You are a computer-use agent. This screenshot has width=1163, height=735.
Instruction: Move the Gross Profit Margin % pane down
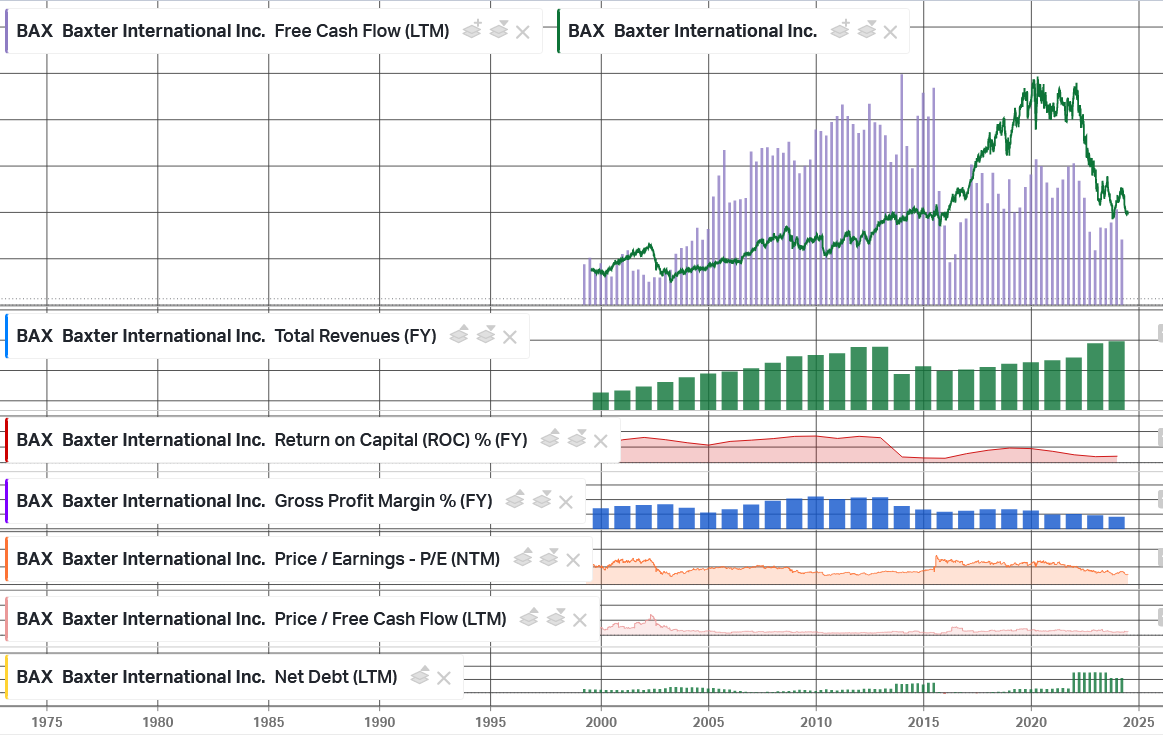pos(541,500)
